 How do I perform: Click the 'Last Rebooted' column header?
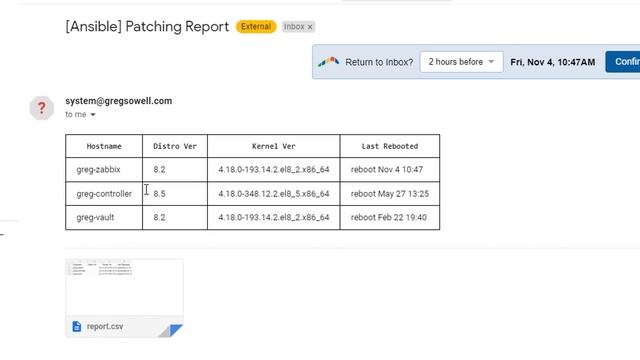(390, 146)
